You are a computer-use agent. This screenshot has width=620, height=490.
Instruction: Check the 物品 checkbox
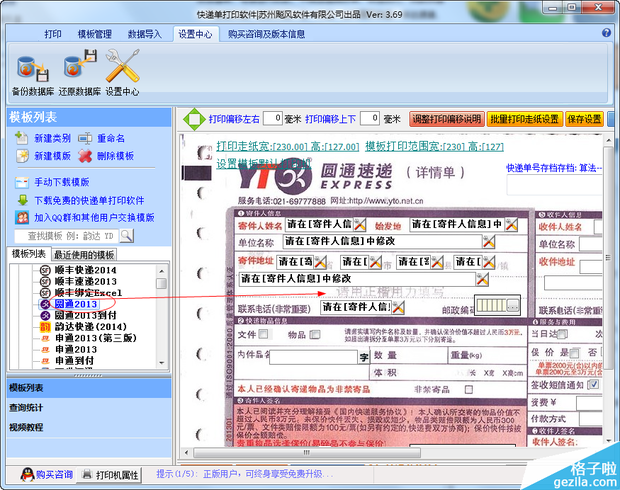point(315,335)
